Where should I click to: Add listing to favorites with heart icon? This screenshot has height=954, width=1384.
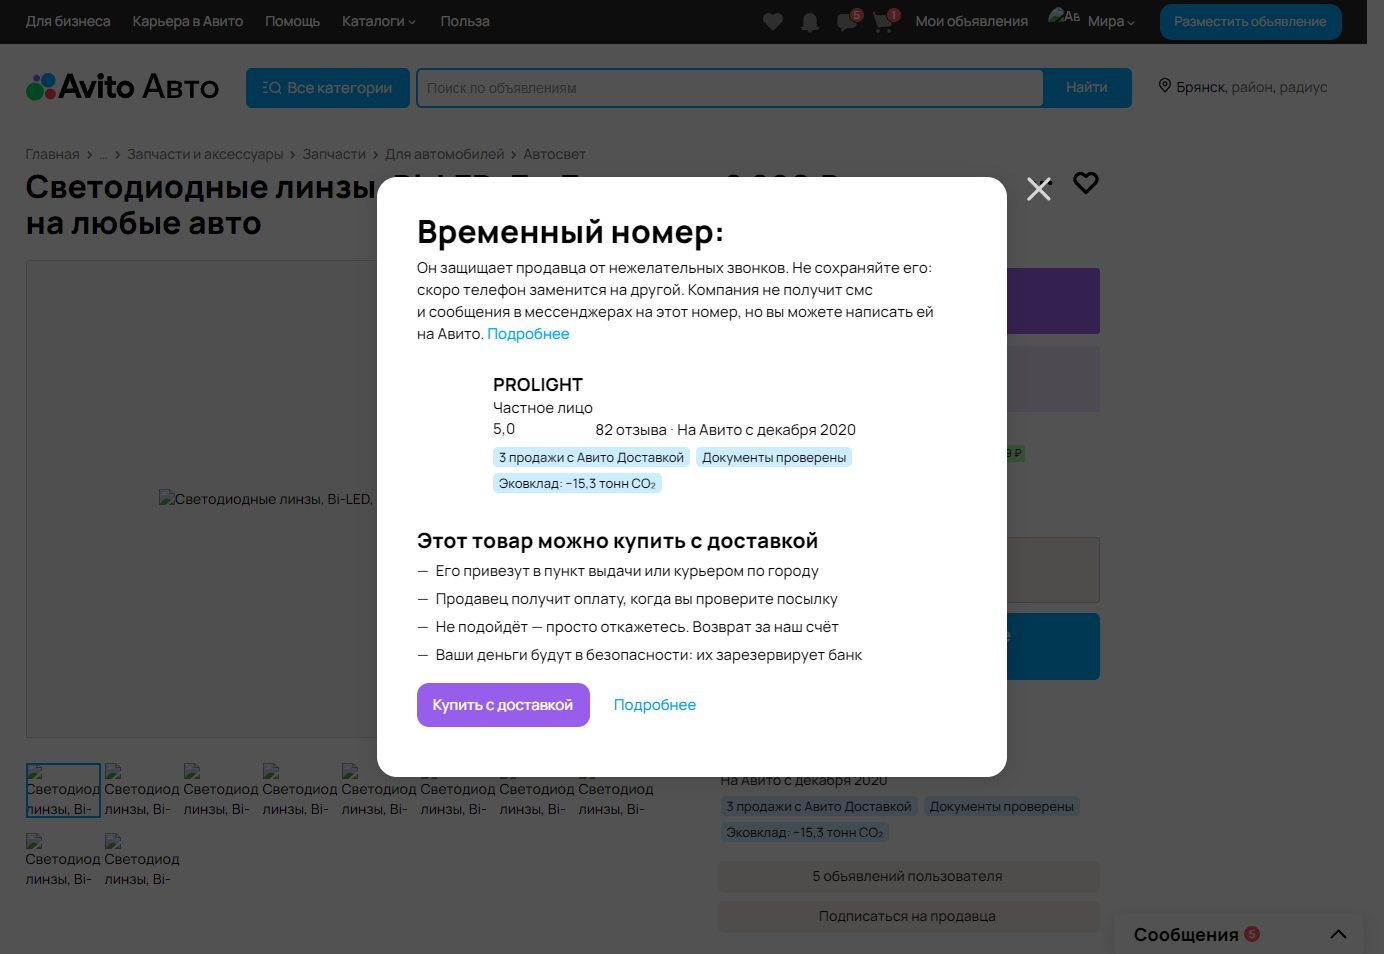point(1086,183)
